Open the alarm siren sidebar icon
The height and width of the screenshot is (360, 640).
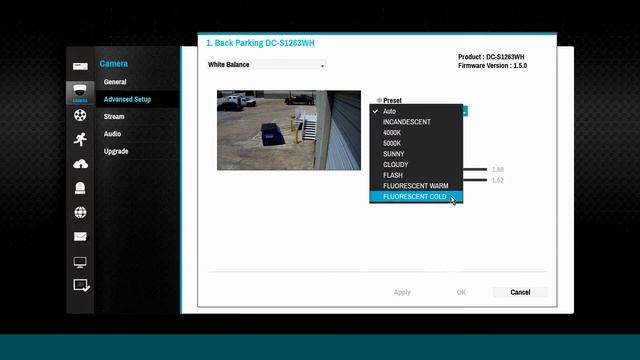80,188
